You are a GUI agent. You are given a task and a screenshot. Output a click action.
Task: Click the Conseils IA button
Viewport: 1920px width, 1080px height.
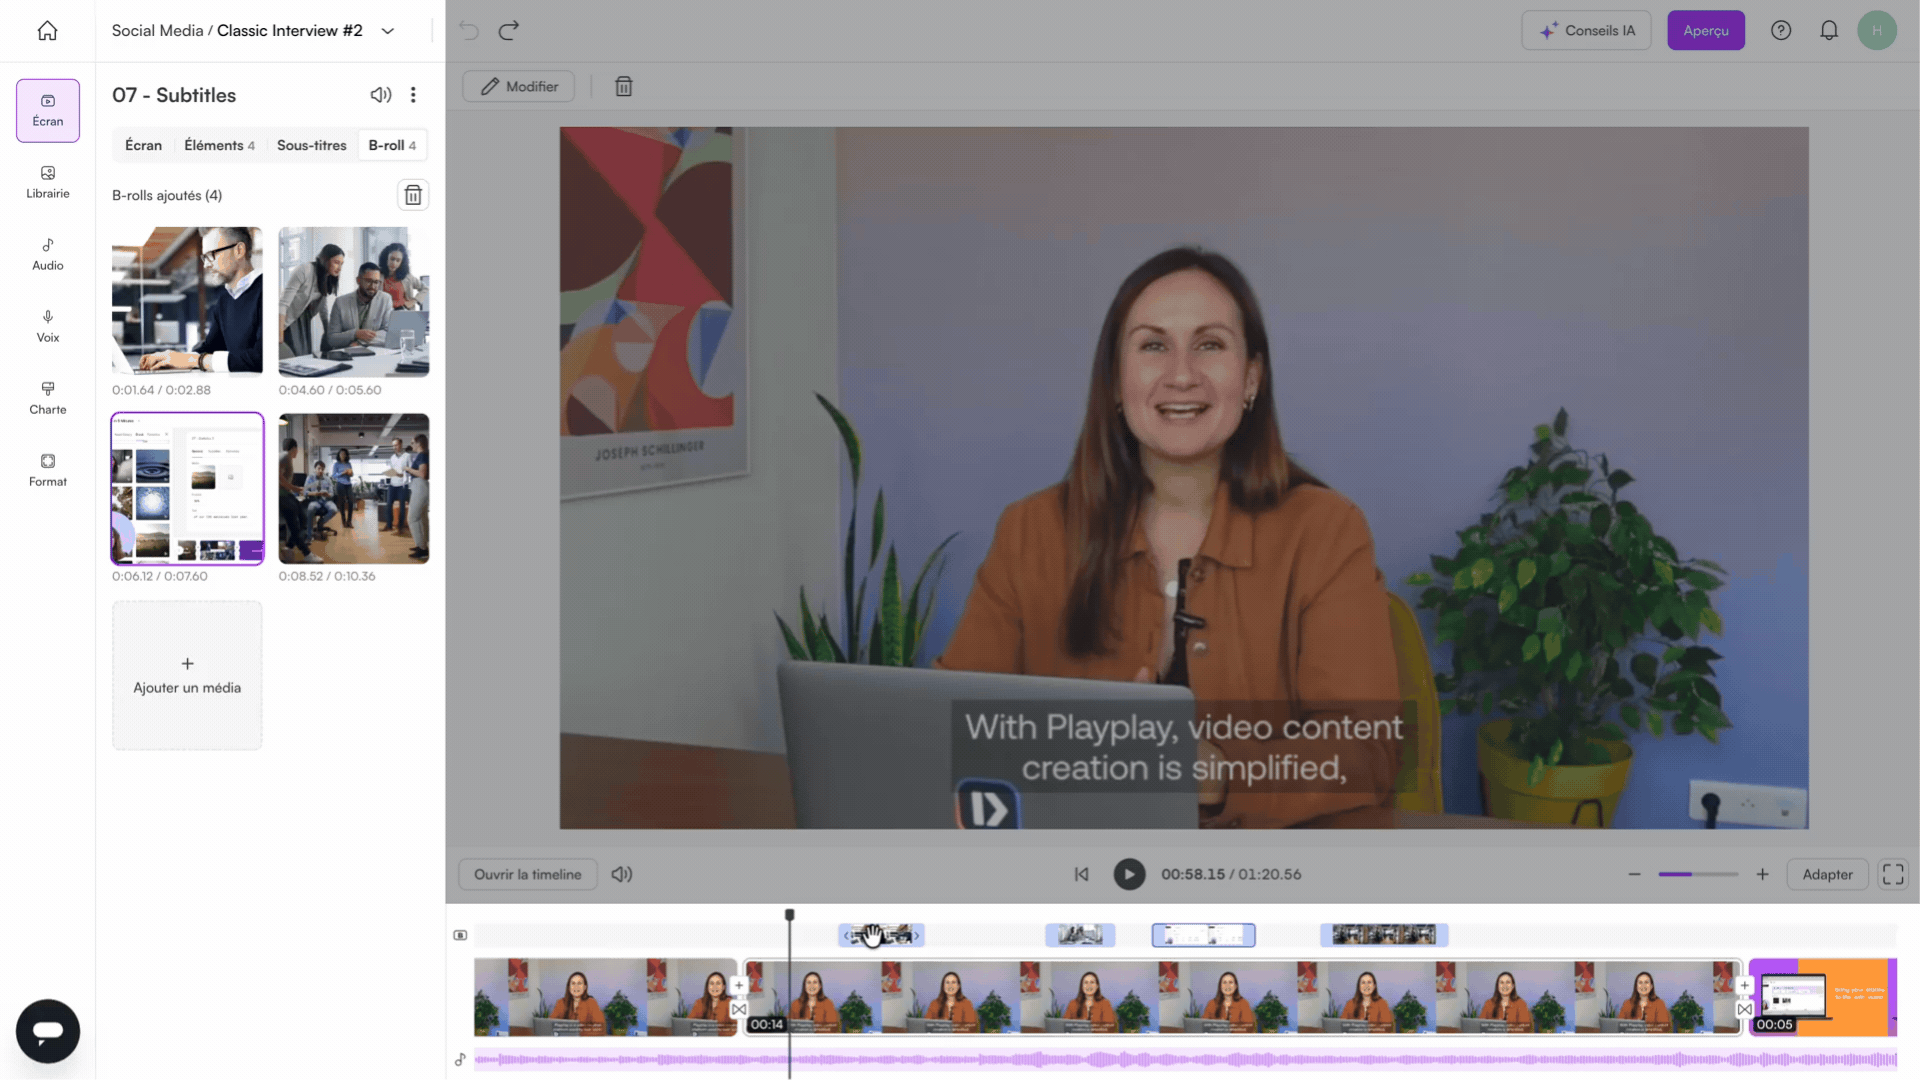[x=1586, y=30]
